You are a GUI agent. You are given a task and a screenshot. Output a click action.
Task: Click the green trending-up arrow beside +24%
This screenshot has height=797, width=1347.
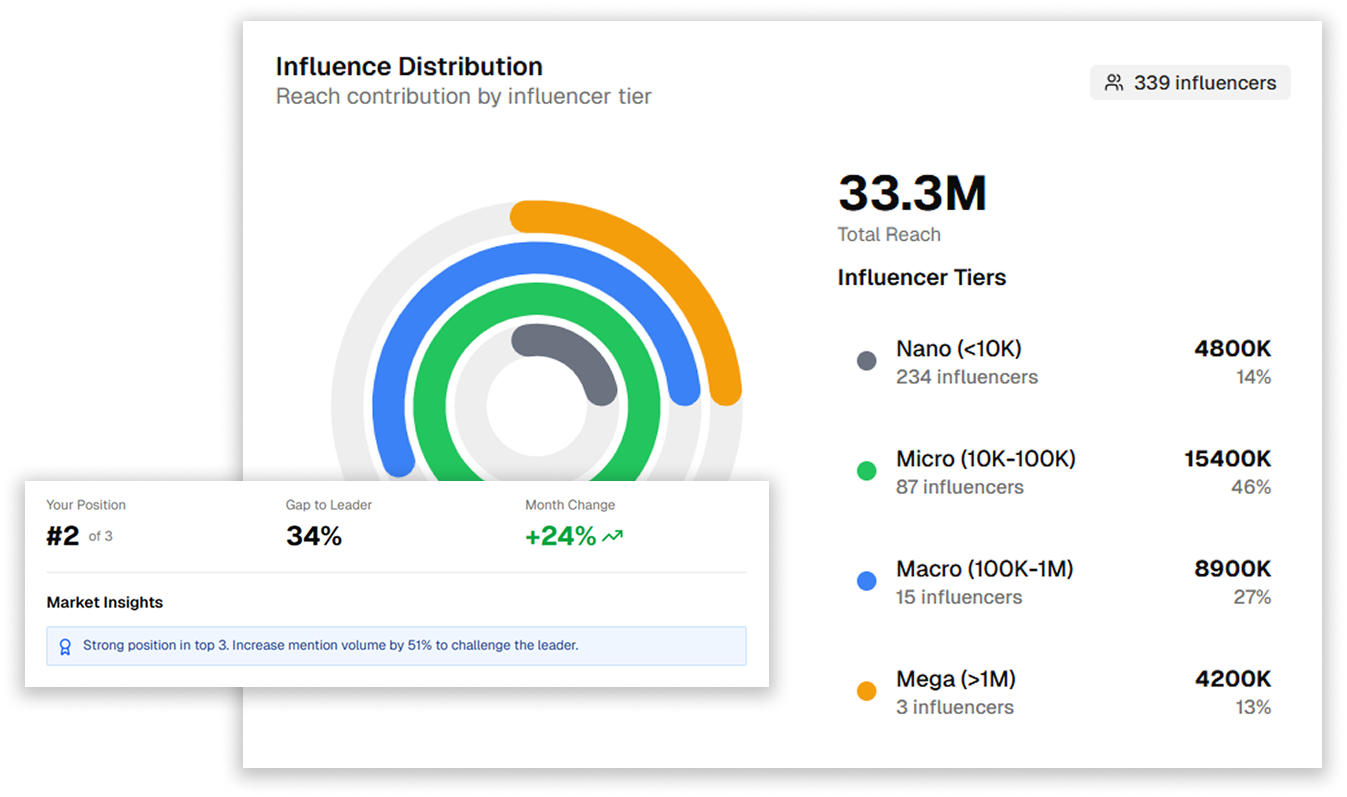pos(614,535)
